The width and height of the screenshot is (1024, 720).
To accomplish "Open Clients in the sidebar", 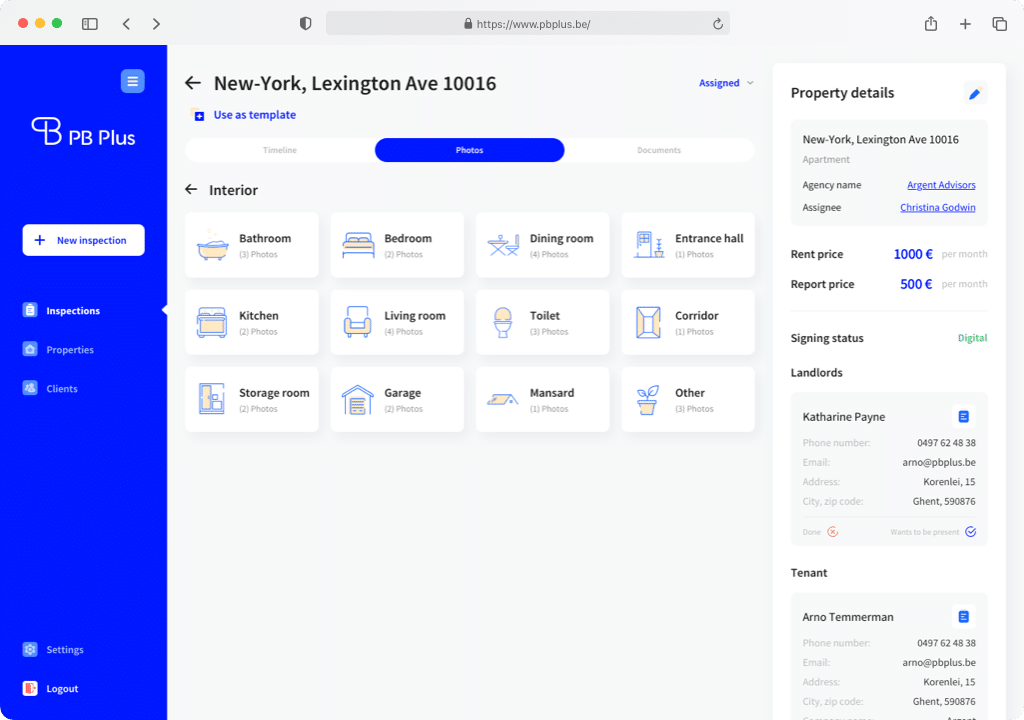I will point(62,389).
